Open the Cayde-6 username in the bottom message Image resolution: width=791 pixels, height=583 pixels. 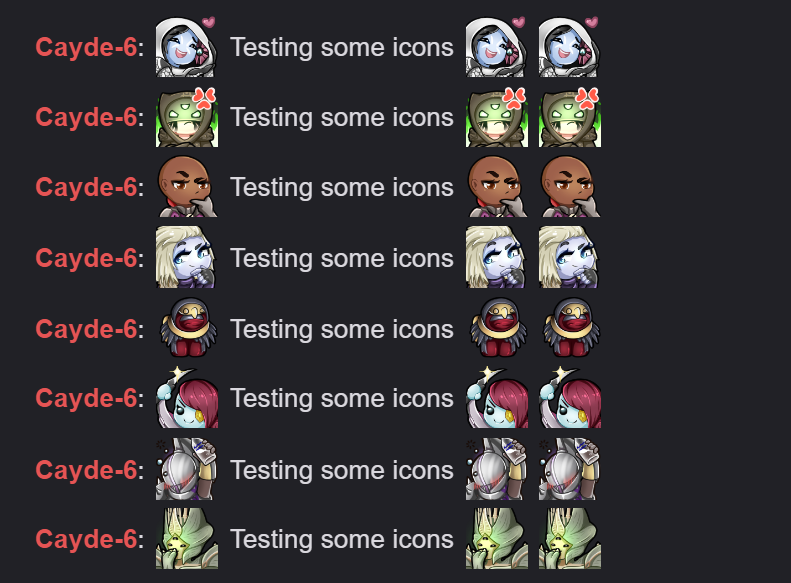[x=86, y=539]
